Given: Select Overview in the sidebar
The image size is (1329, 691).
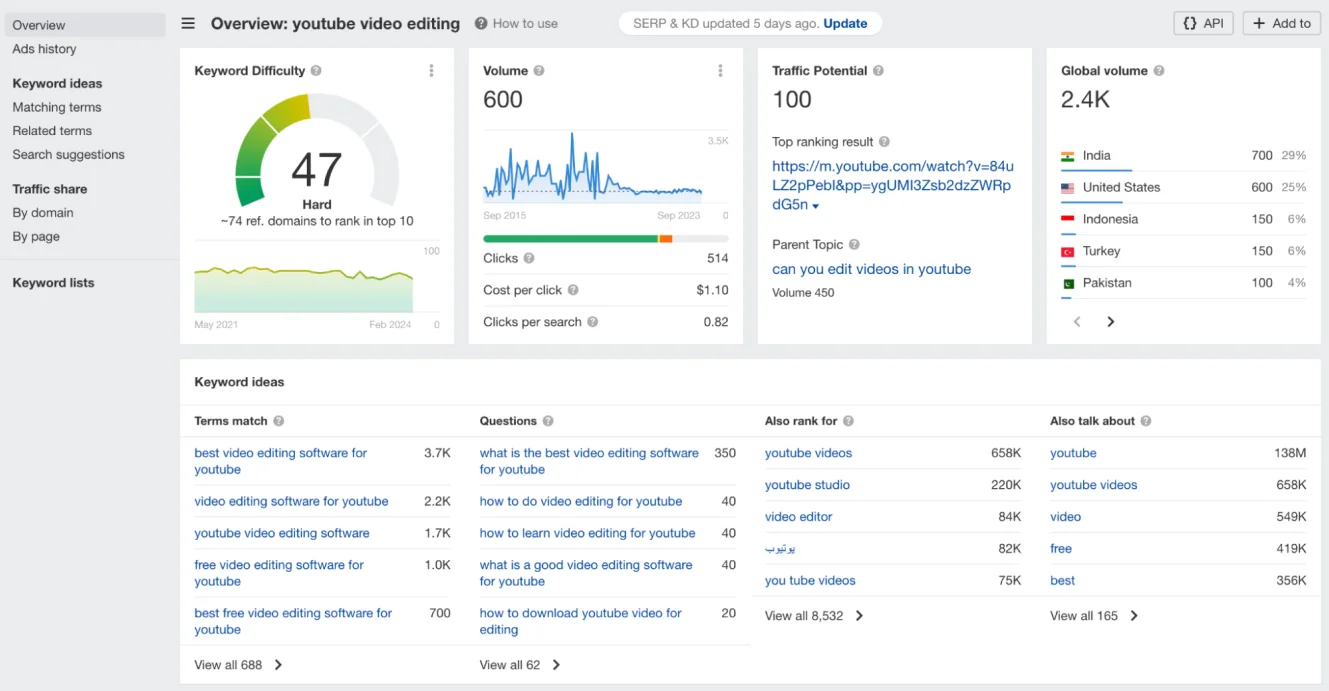Looking at the screenshot, I should (x=84, y=25).
